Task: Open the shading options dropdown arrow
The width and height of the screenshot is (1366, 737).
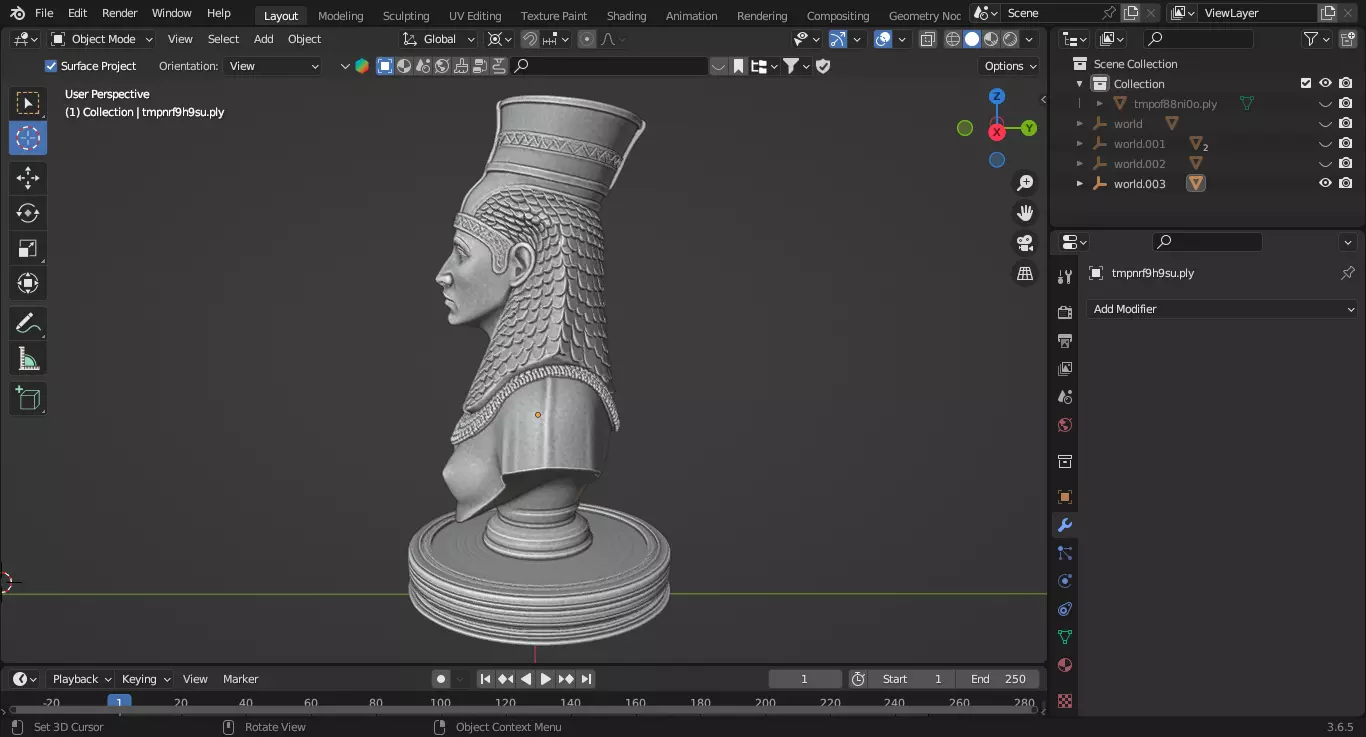Action: [x=1030, y=39]
